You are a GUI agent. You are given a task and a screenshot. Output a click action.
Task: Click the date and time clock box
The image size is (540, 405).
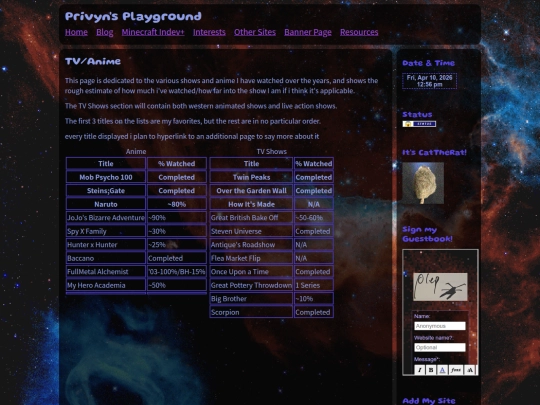tap(429, 81)
